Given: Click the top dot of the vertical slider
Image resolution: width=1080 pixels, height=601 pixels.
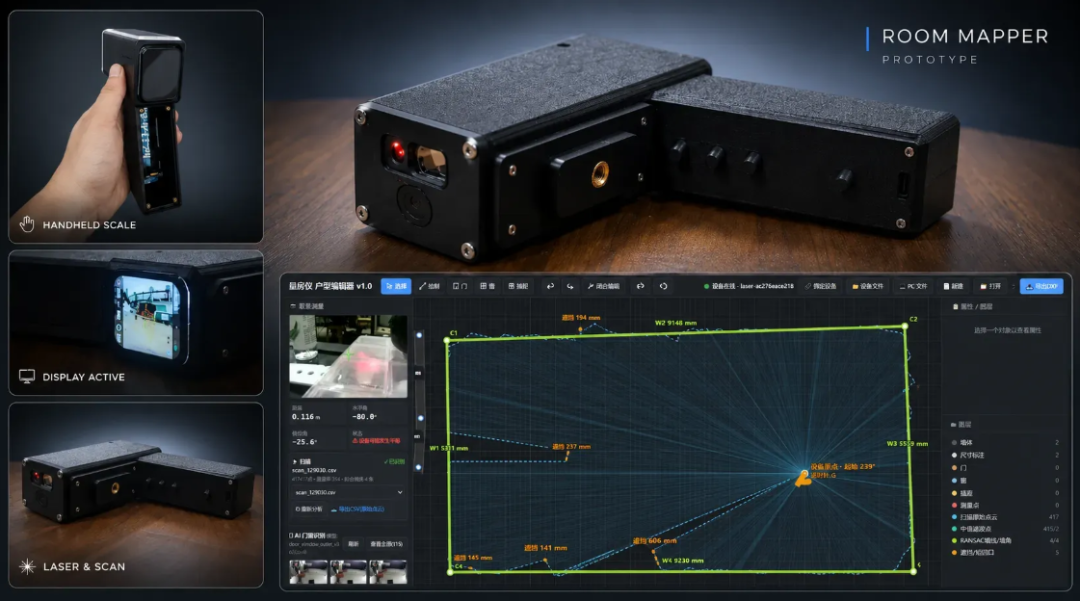Looking at the screenshot, I should [419, 335].
